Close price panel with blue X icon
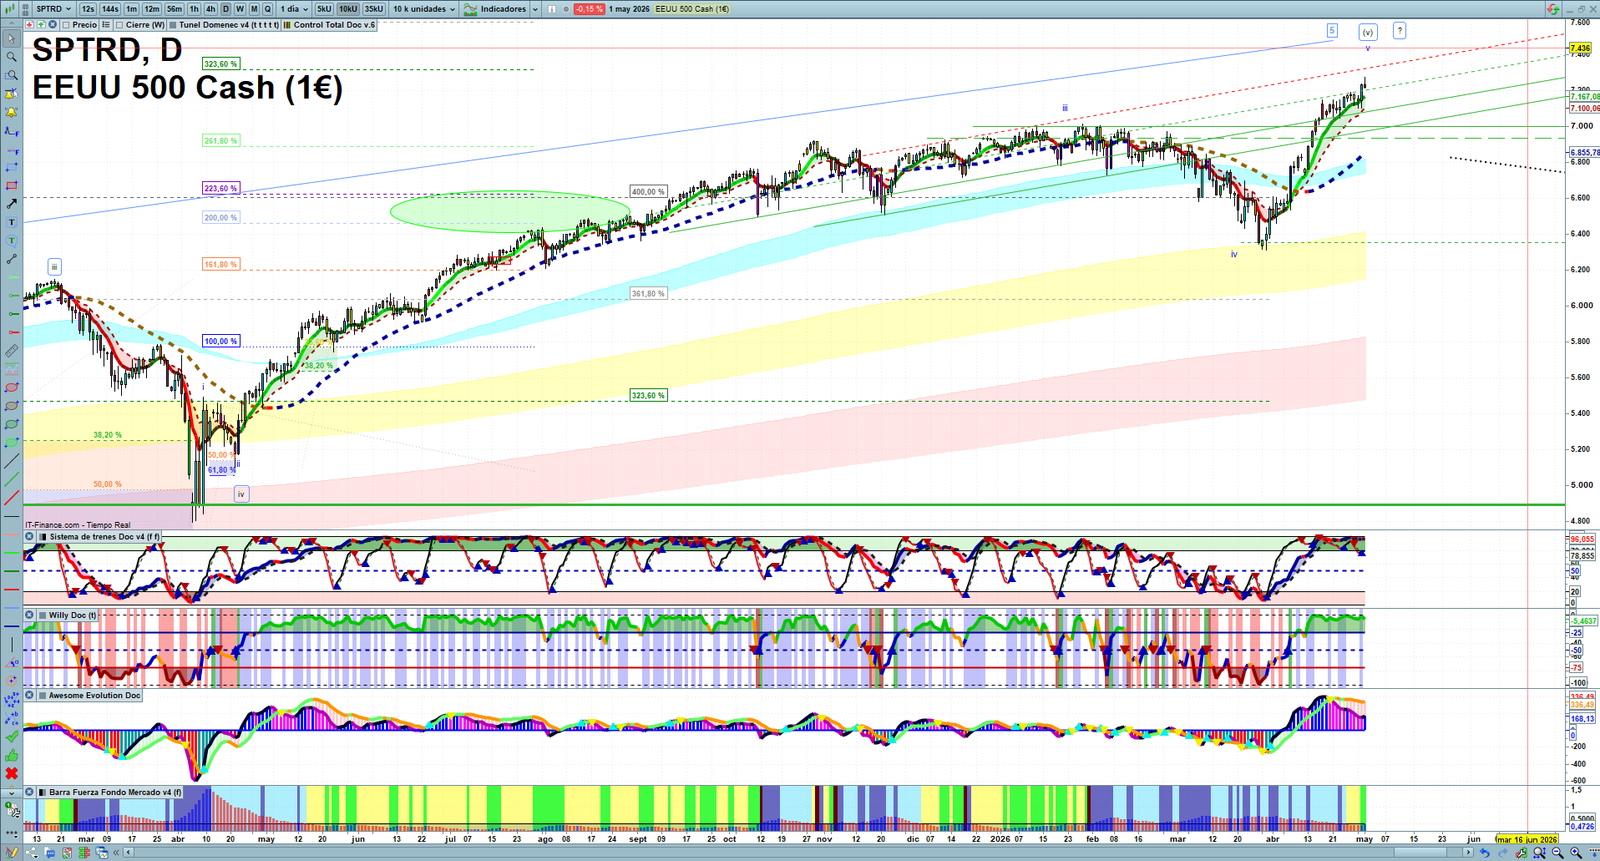Viewport: 1600px width, 861px height. (x=52, y=24)
